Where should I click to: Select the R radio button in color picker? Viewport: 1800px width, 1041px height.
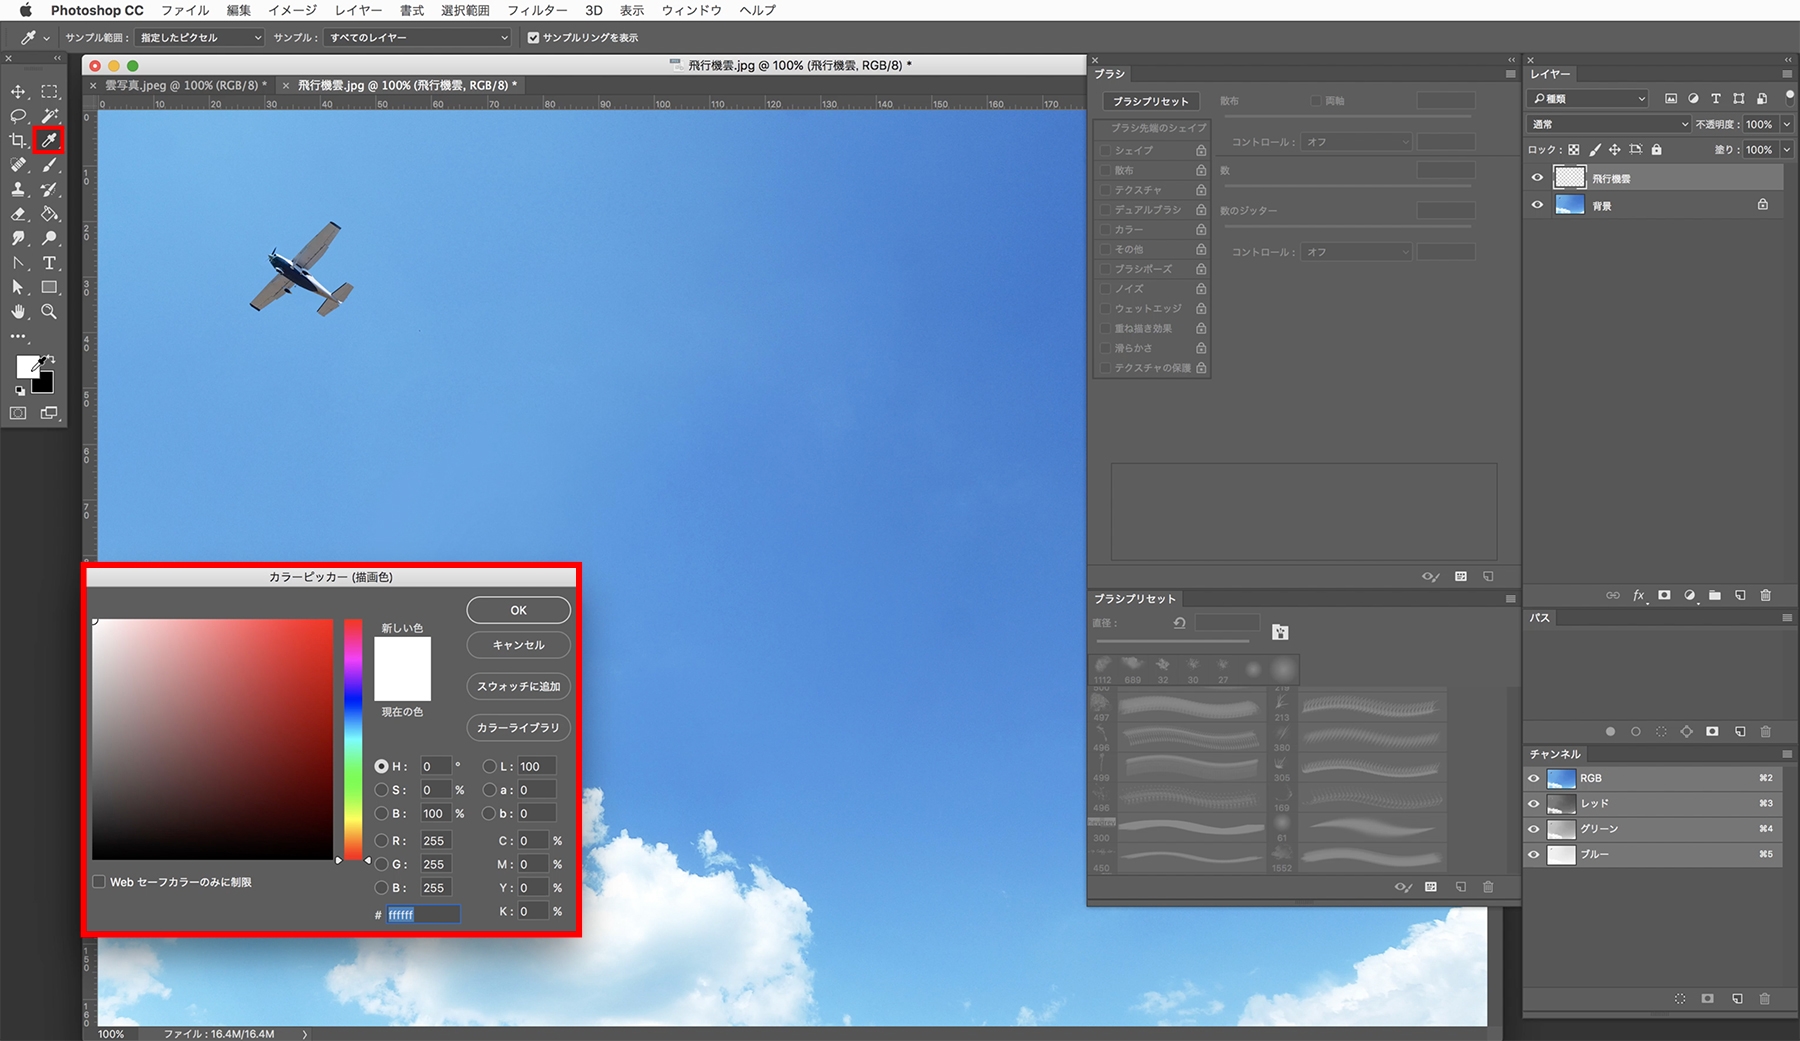tap(381, 841)
